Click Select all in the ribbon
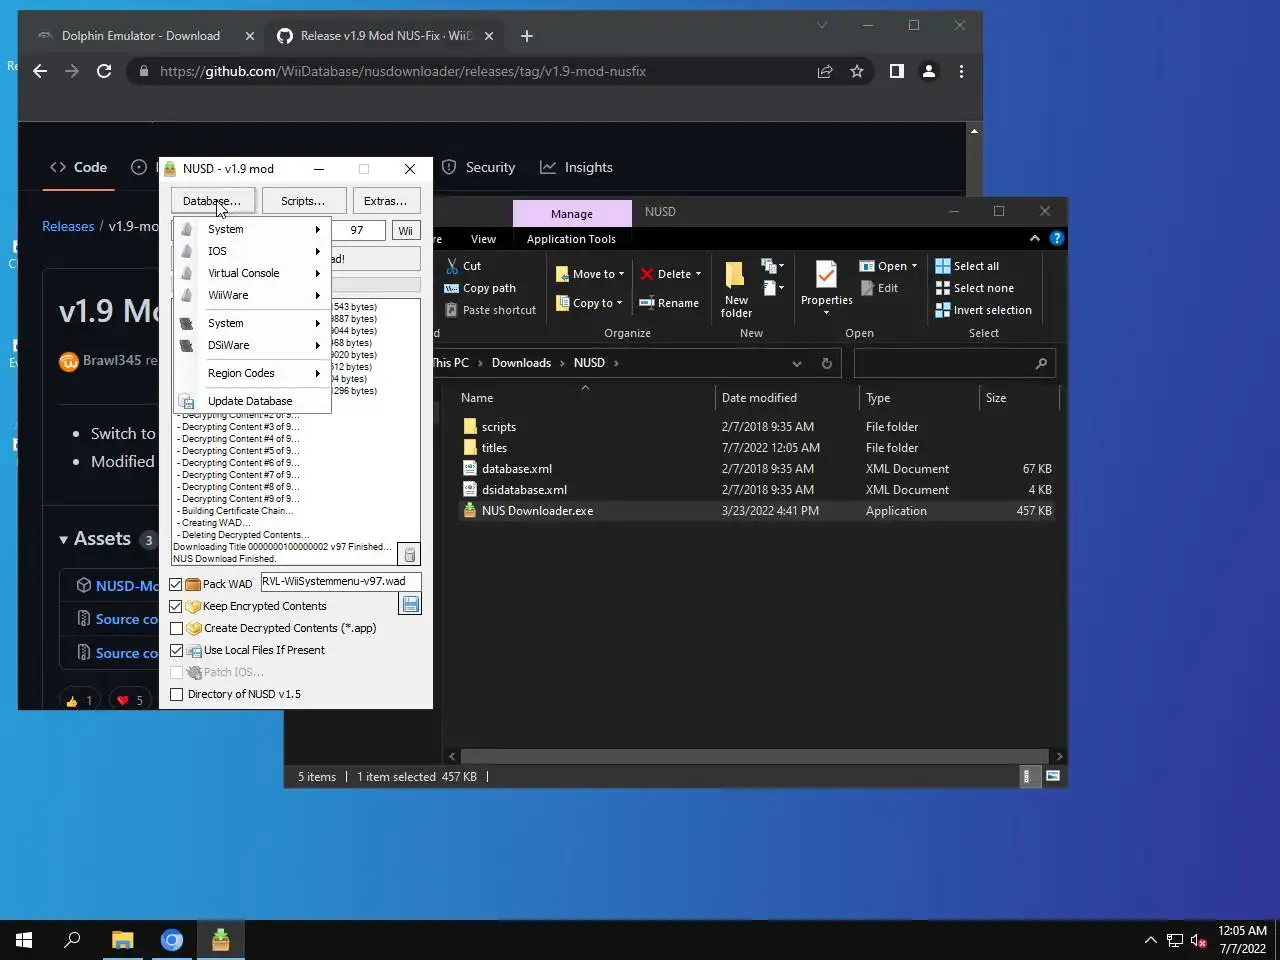The height and width of the screenshot is (960, 1280). 967,266
